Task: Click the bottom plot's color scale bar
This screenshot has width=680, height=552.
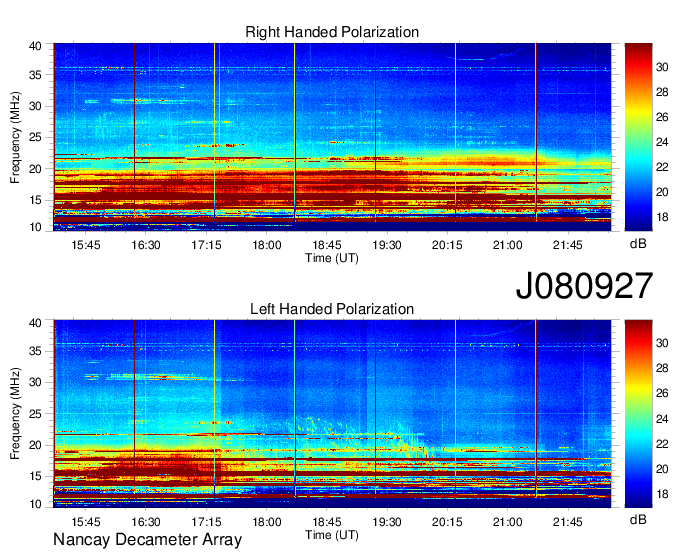Action: 638,414
